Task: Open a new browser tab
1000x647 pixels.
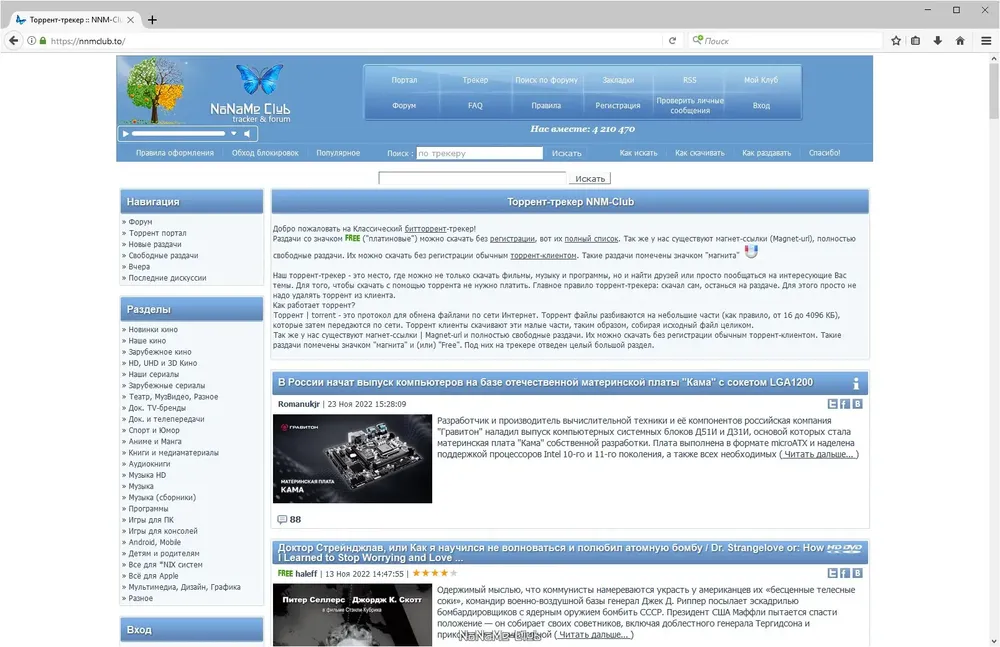Action: point(152,20)
